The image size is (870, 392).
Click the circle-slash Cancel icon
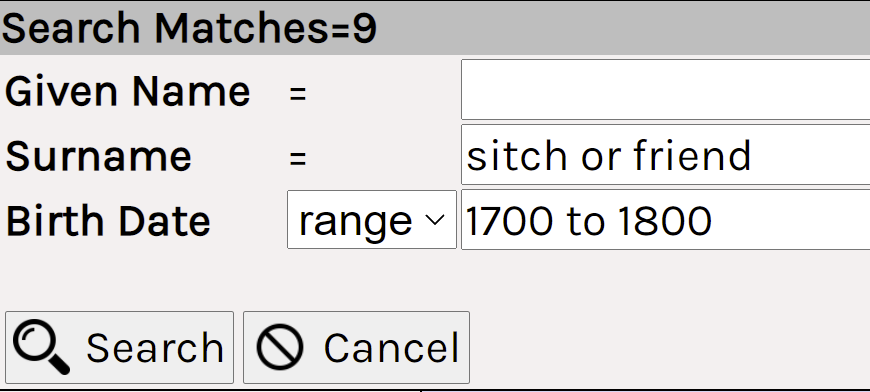280,348
